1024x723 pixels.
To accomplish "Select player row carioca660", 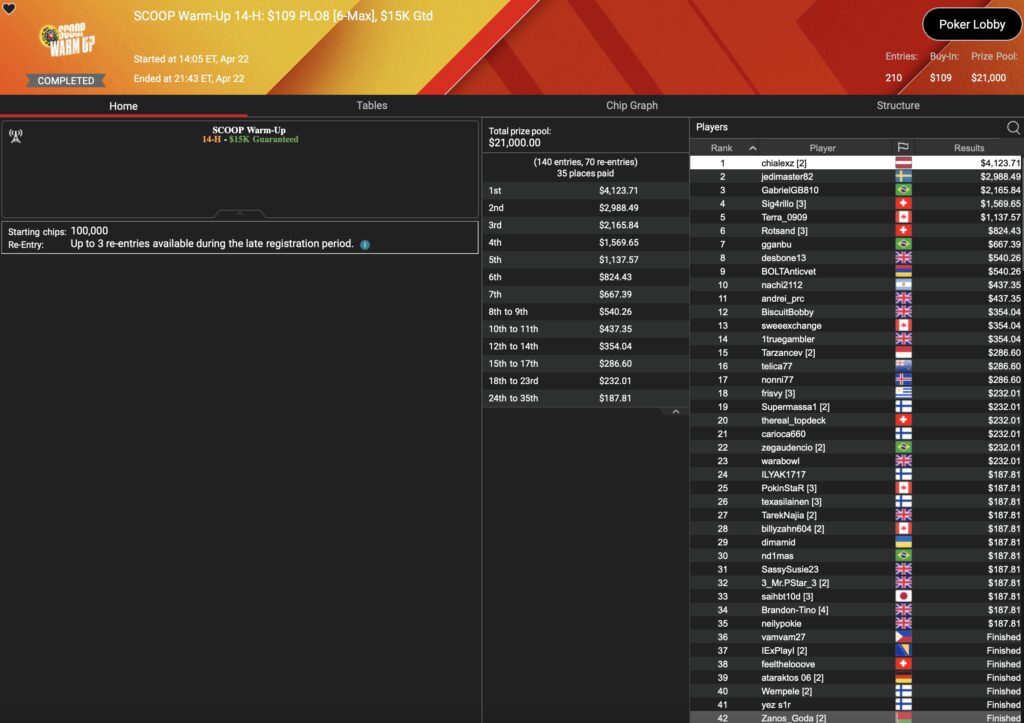I will coord(856,434).
